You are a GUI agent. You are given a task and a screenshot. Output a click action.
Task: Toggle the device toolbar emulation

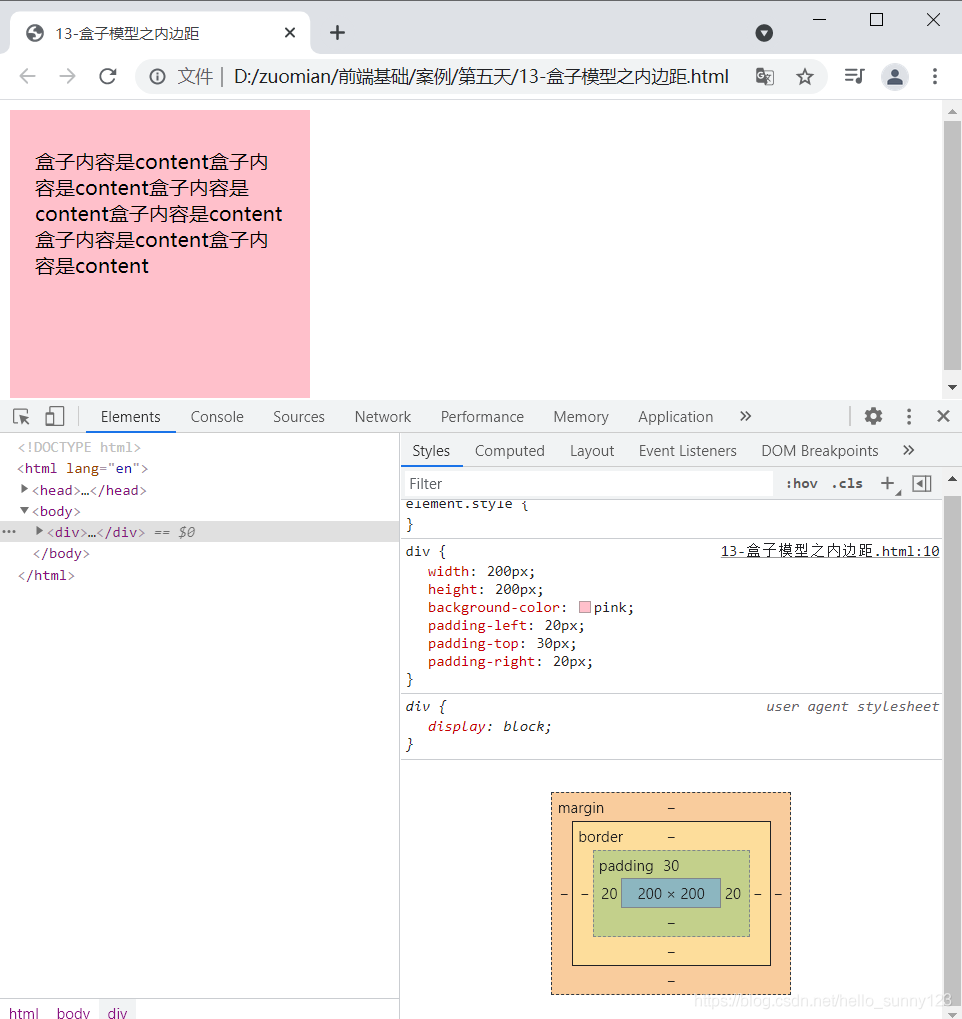[x=54, y=415]
